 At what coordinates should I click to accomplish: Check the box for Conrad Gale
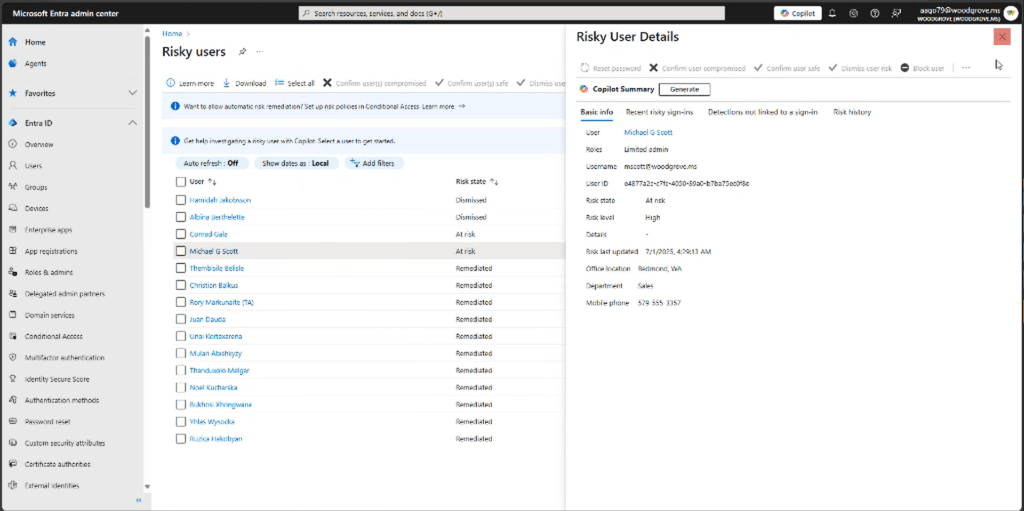tap(180, 234)
